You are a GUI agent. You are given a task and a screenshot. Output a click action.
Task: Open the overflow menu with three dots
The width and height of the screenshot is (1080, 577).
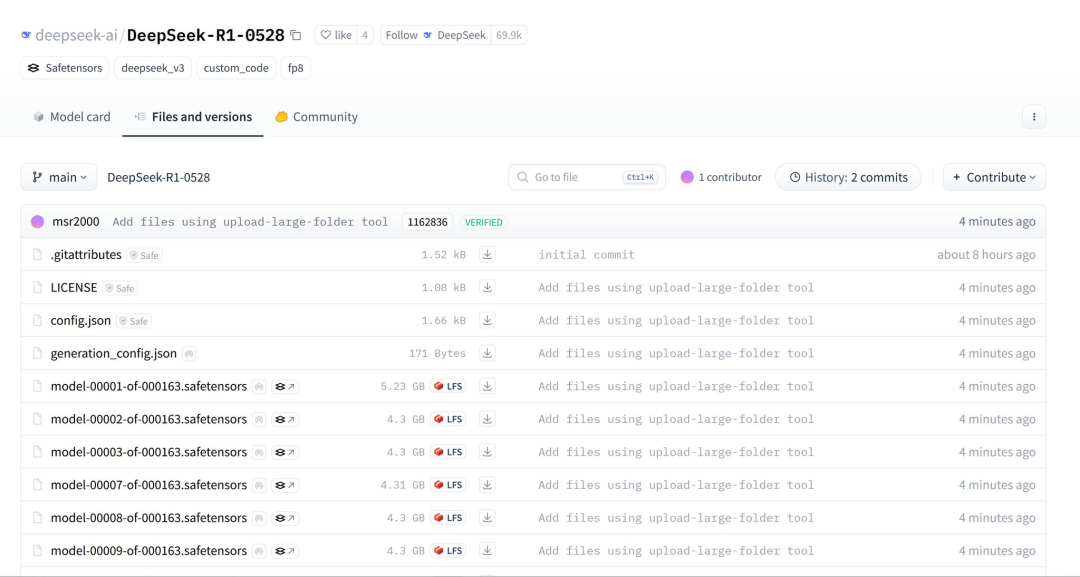click(x=1034, y=117)
